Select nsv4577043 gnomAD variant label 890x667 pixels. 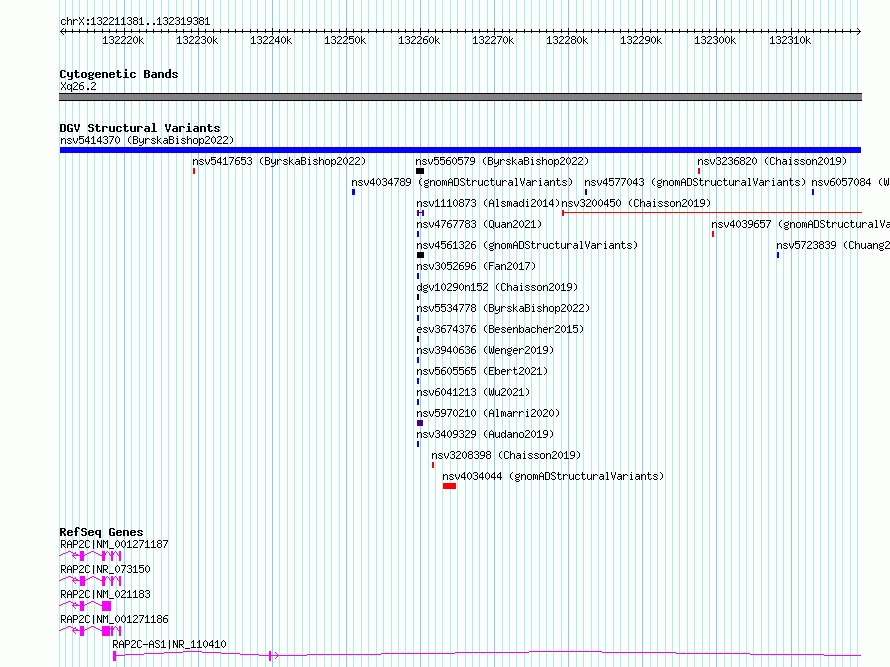[x=695, y=182]
